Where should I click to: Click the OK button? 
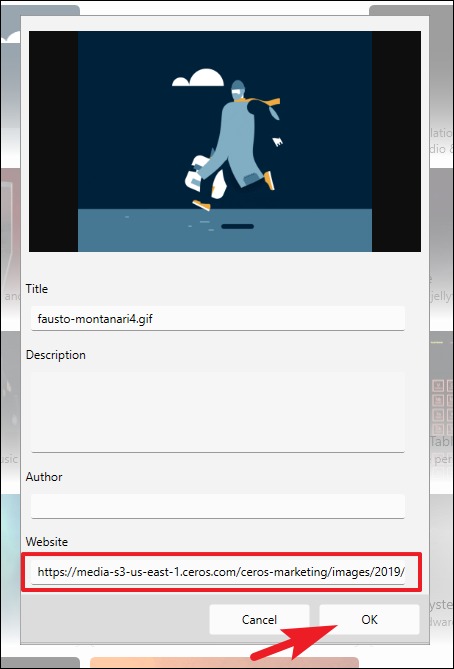point(369,619)
